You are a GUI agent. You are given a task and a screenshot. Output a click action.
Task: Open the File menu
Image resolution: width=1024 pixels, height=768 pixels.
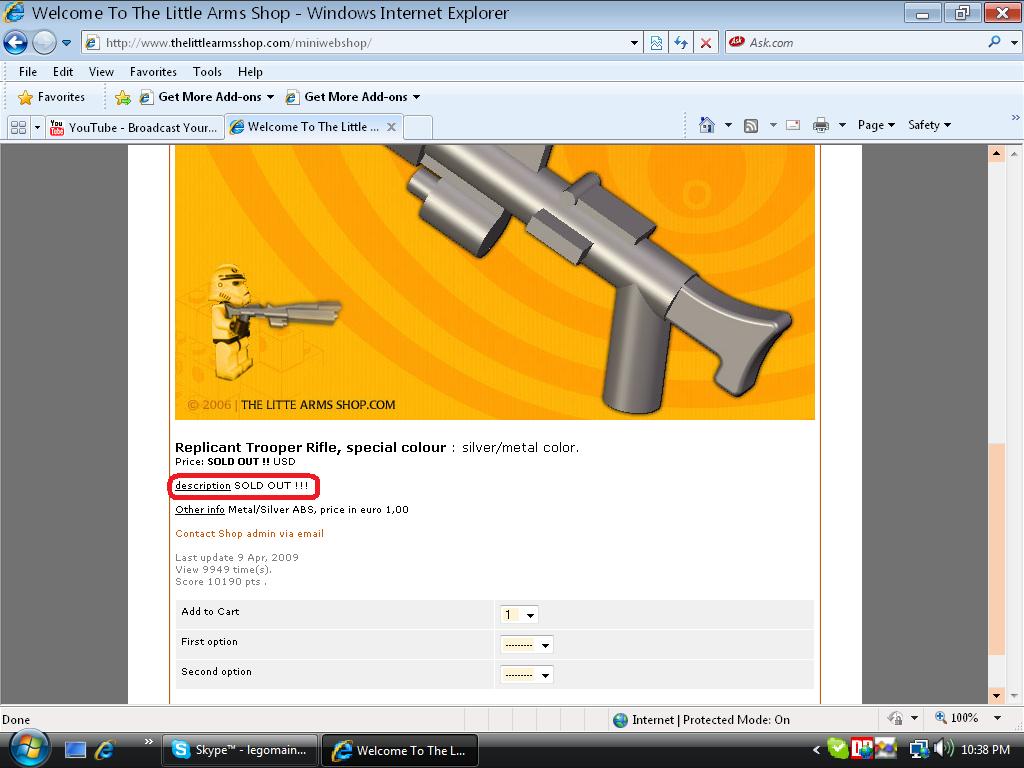pos(27,72)
